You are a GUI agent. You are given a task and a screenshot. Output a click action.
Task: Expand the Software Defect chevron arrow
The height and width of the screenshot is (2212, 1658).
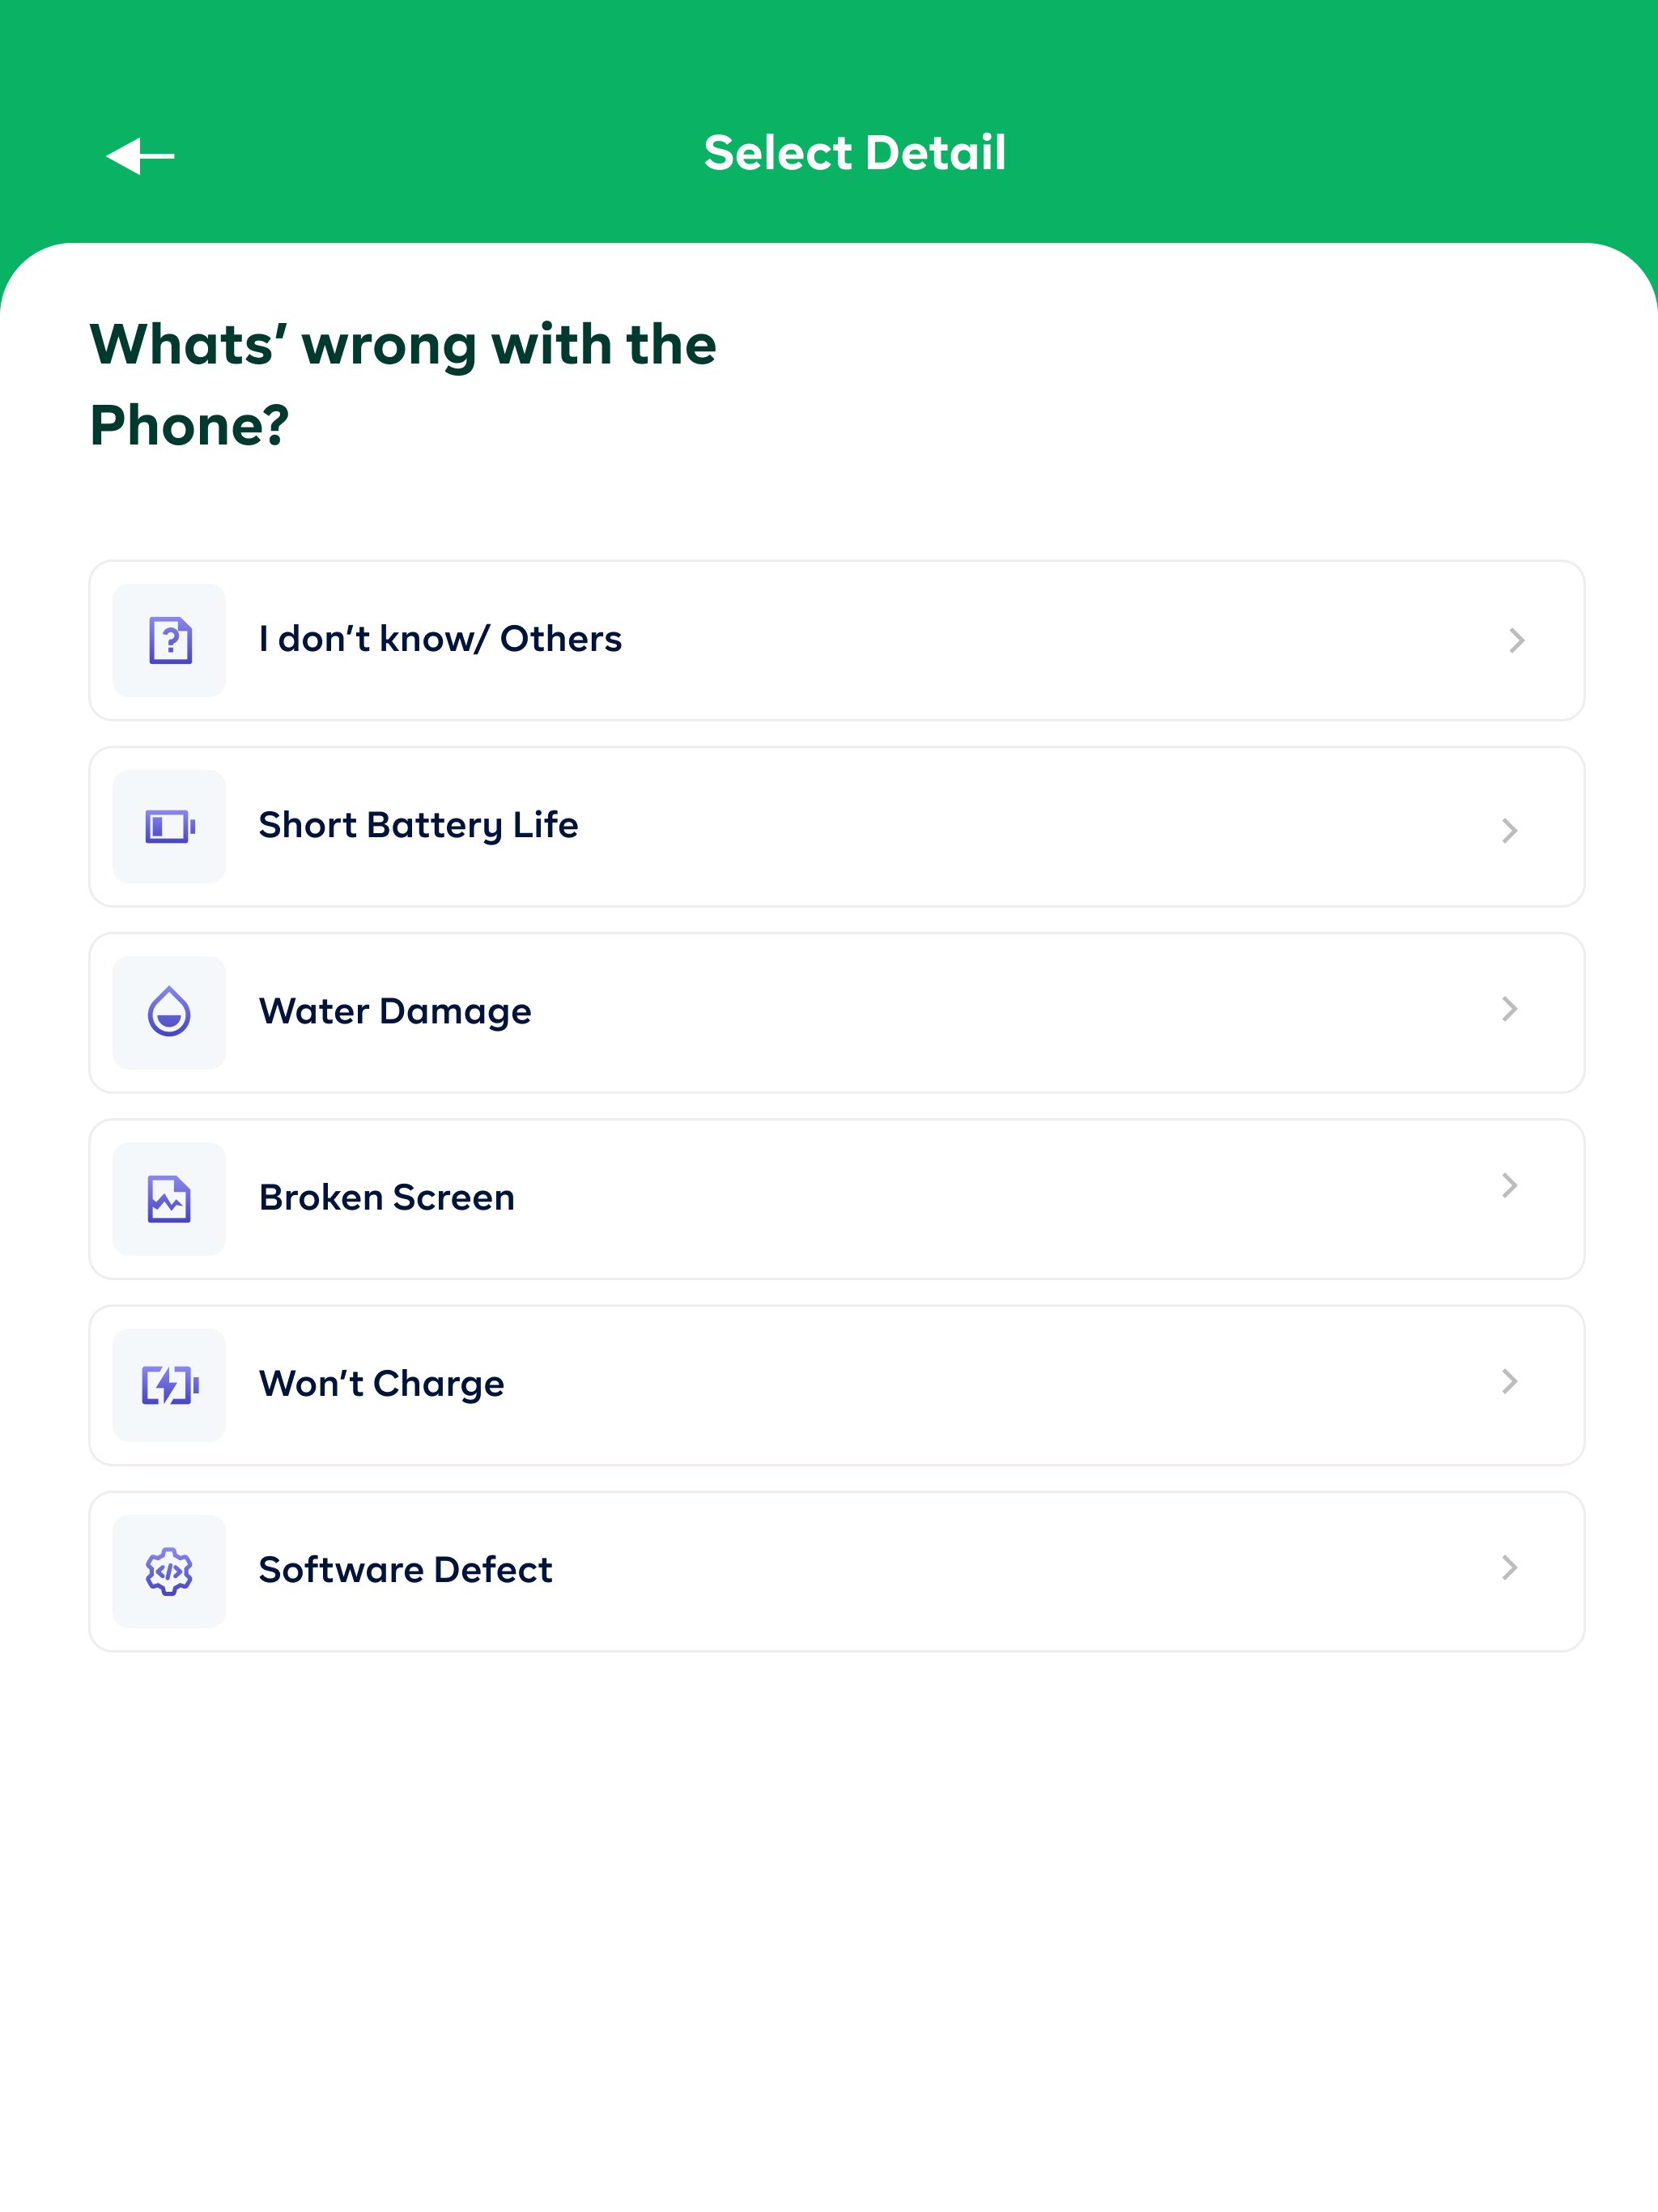click(x=1509, y=1568)
